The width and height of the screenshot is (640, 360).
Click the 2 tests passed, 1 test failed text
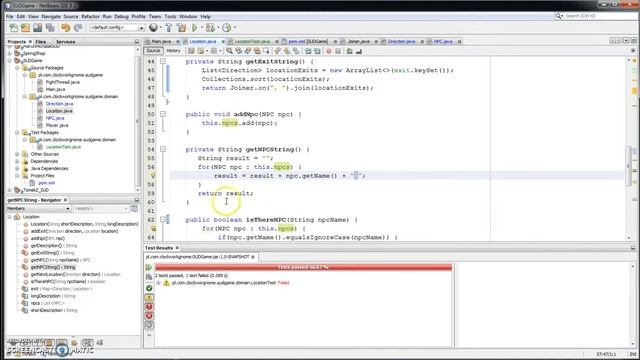(x=191, y=276)
